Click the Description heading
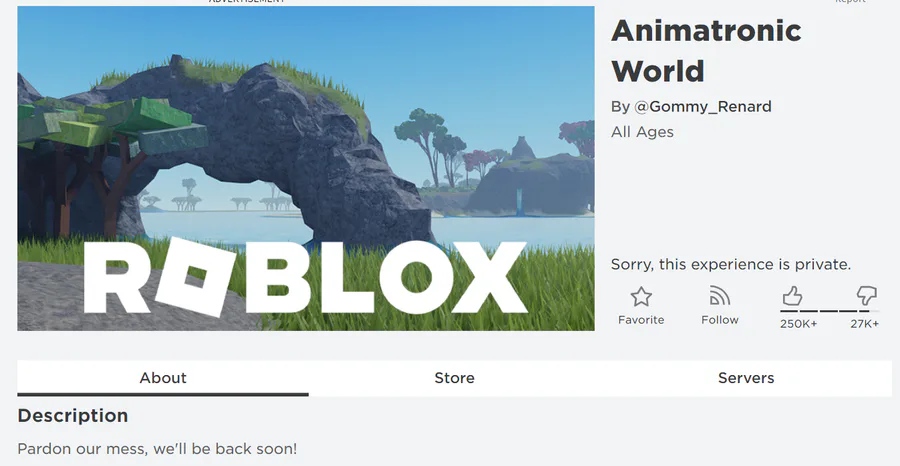Screen dimensions: 900x466 (73, 415)
